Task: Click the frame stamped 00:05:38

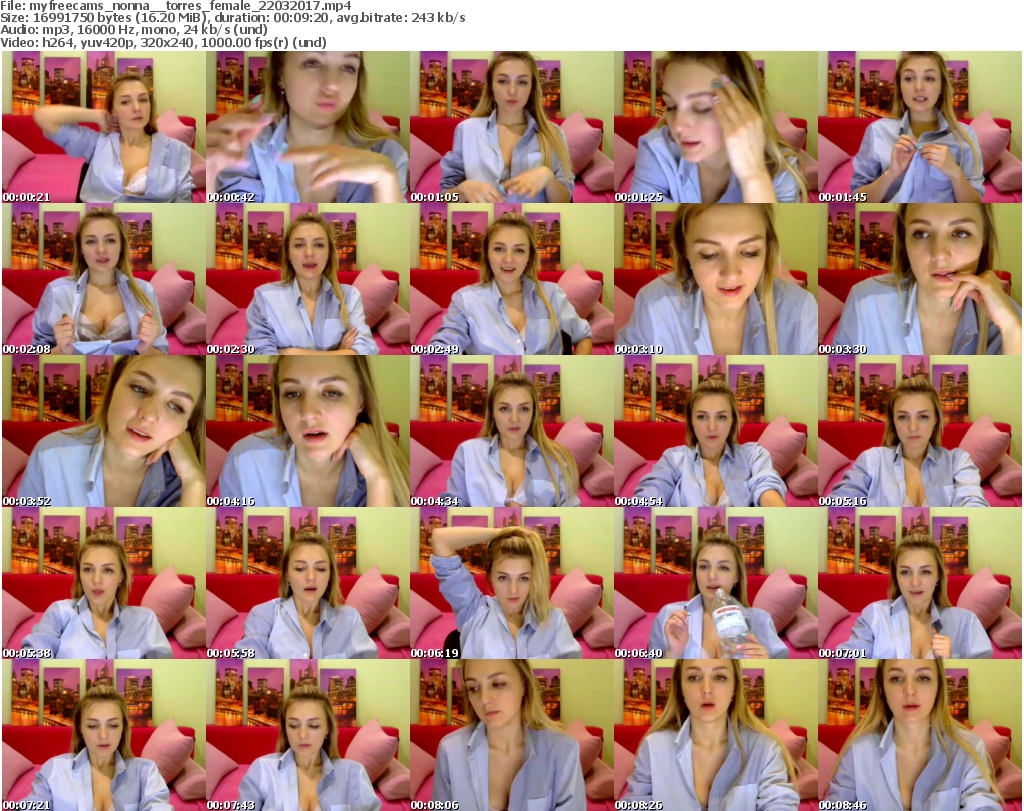Action: pos(104,583)
